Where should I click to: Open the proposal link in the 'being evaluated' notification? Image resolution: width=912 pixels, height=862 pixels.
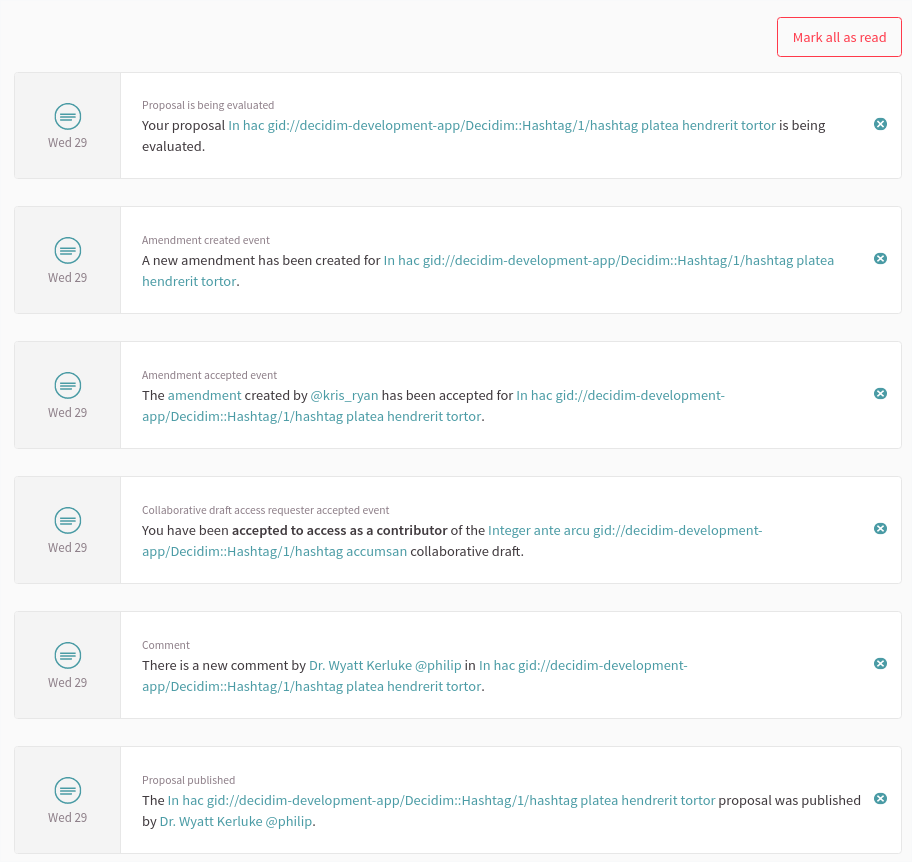[x=501, y=126]
